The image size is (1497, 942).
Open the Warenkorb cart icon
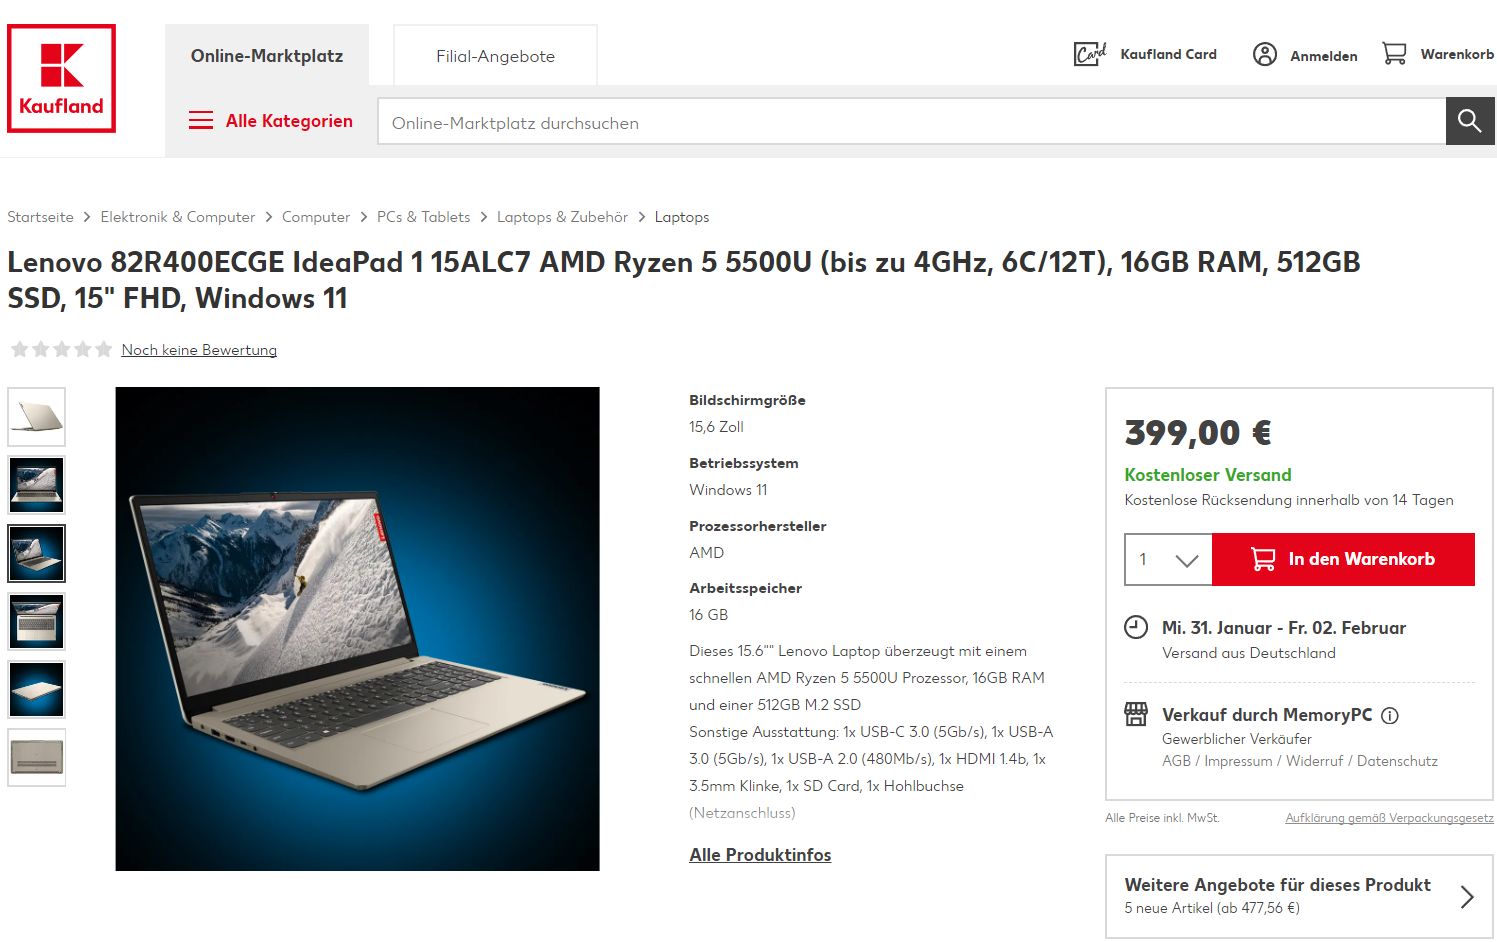pyautogui.click(x=1394, y=53)
